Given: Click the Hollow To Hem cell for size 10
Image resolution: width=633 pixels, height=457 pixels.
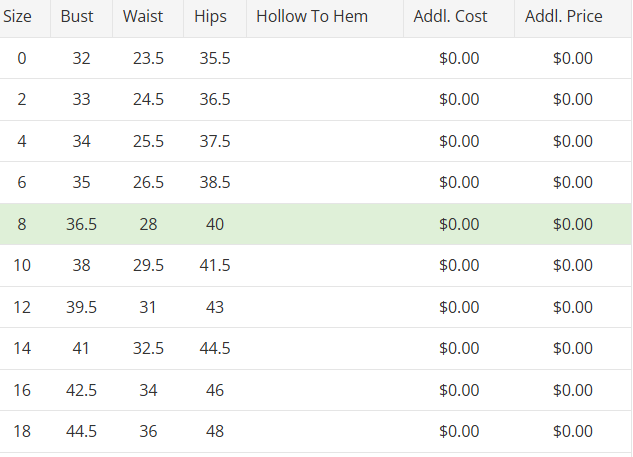Looking at the screenshot, I should 324,266.
